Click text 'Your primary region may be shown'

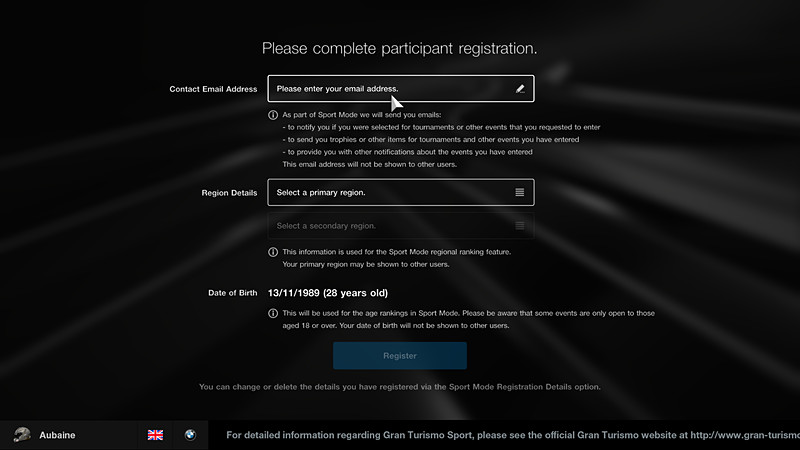[366, 264]
